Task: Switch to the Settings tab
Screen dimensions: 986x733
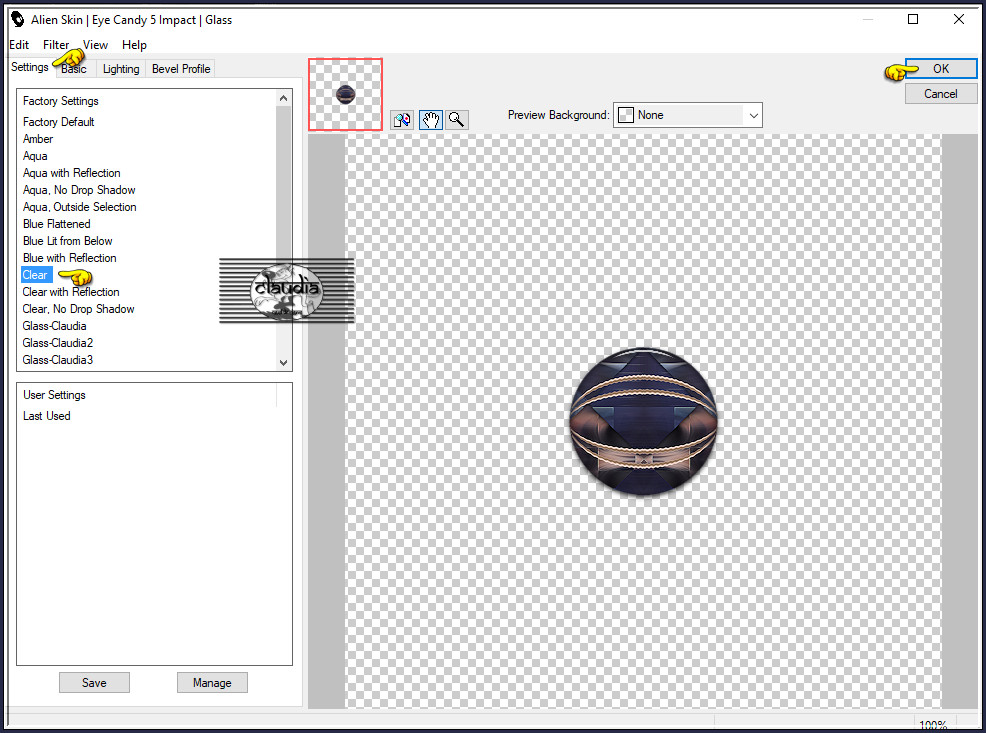Action: point(30,67)
